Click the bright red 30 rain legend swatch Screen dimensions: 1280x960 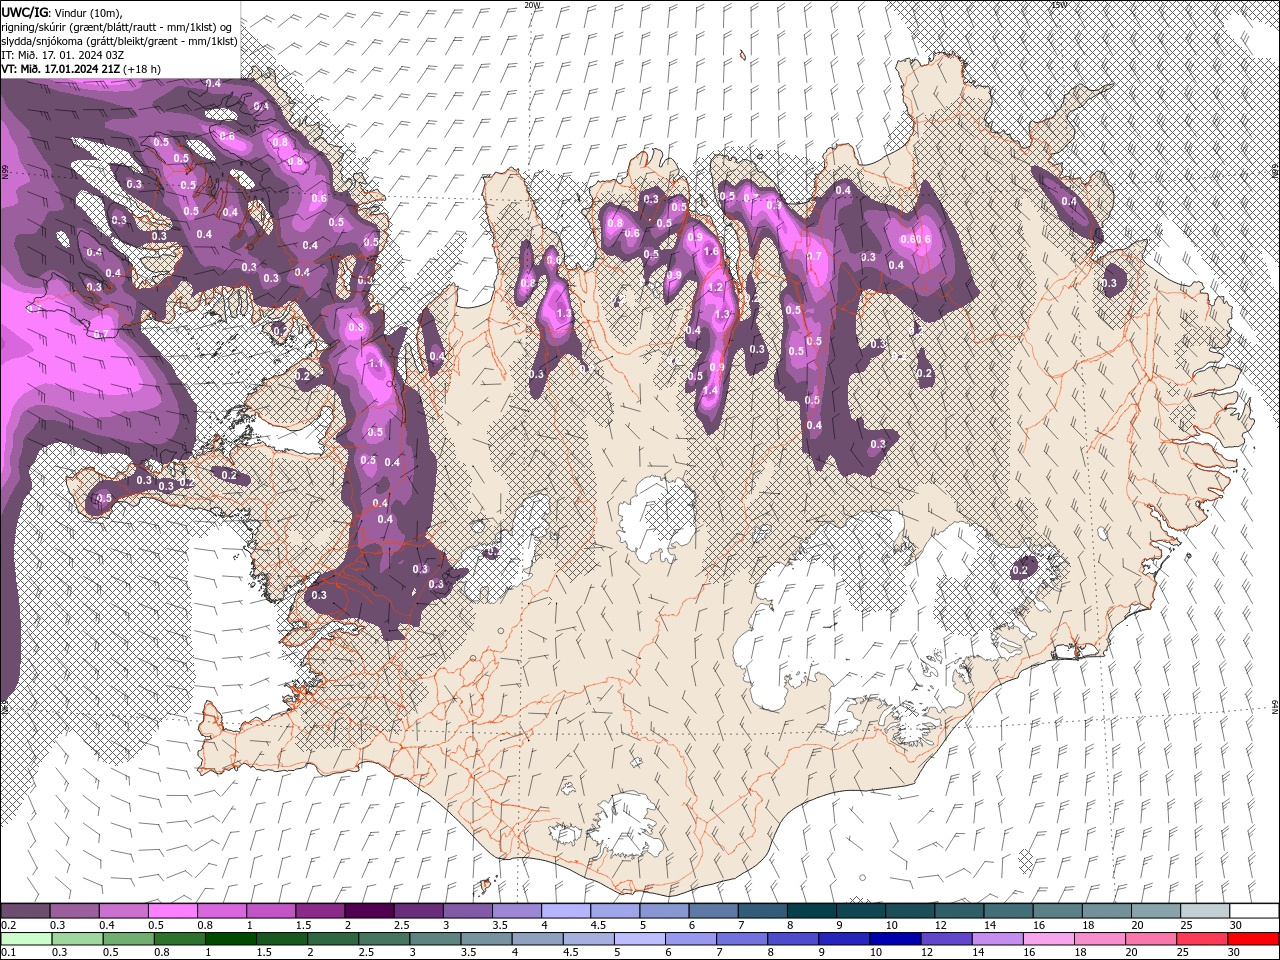point(1255,939)
